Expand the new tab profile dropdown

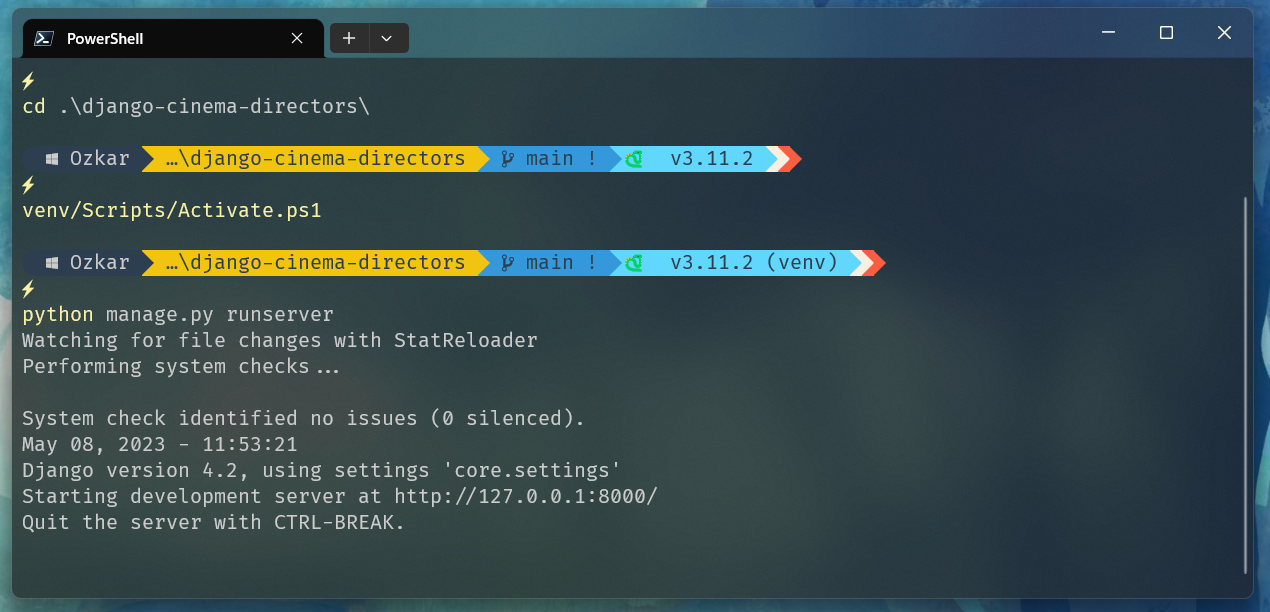tap(388, 38)
